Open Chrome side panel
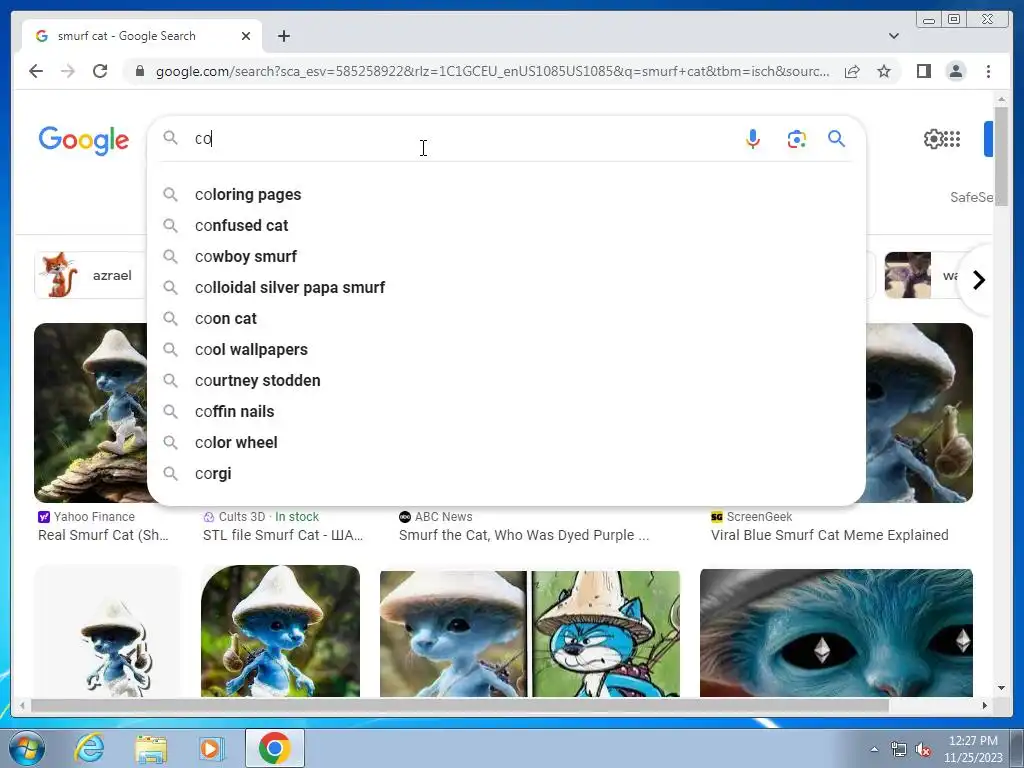The height and width of the screenshot is (768, 1024). [923, 71]
